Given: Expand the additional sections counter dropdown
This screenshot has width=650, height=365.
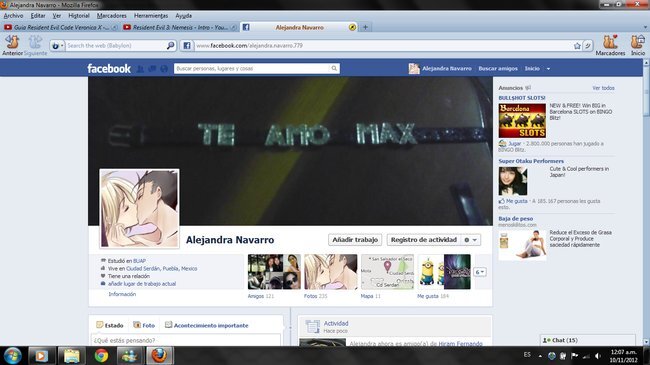Looking at the screenshot, I should 480,272.
